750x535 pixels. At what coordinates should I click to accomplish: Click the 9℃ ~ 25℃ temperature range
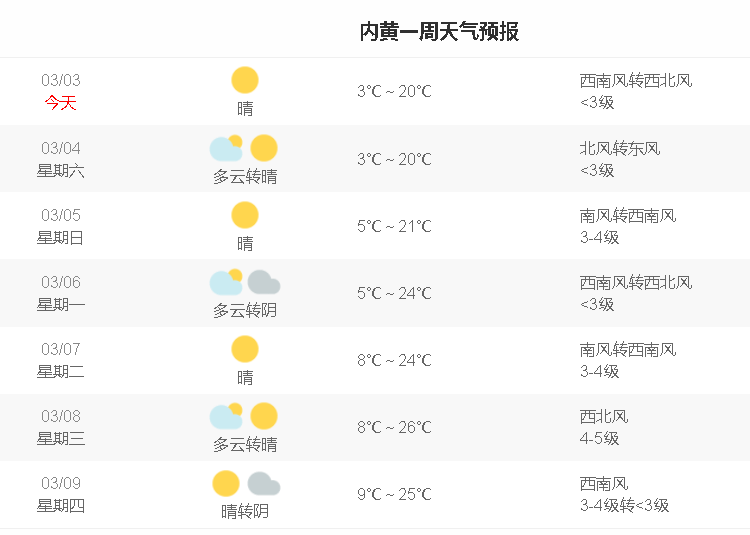coord(394,494)
